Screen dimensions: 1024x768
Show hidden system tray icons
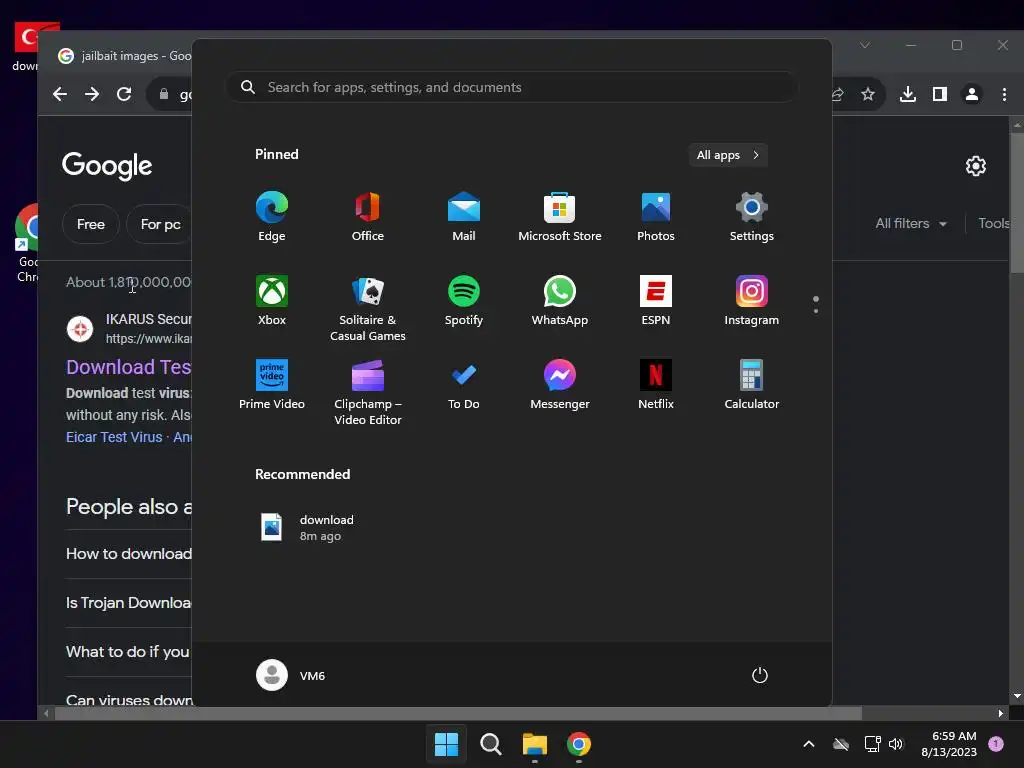[x=808, y=744]
